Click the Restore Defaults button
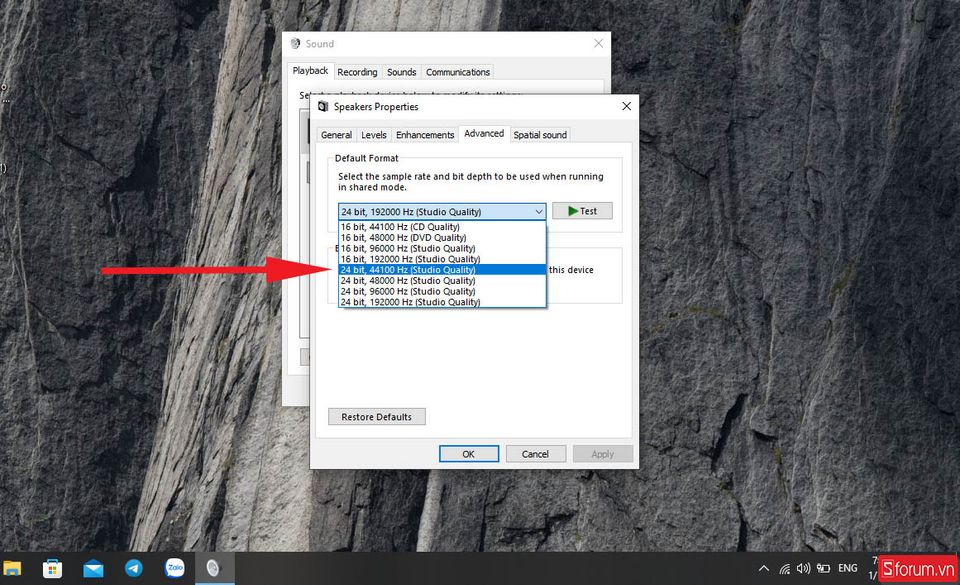 [376, 417]
